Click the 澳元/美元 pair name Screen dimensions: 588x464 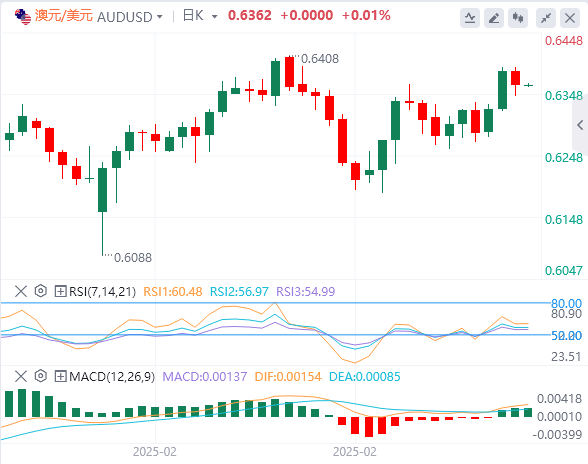pos(64,16)
